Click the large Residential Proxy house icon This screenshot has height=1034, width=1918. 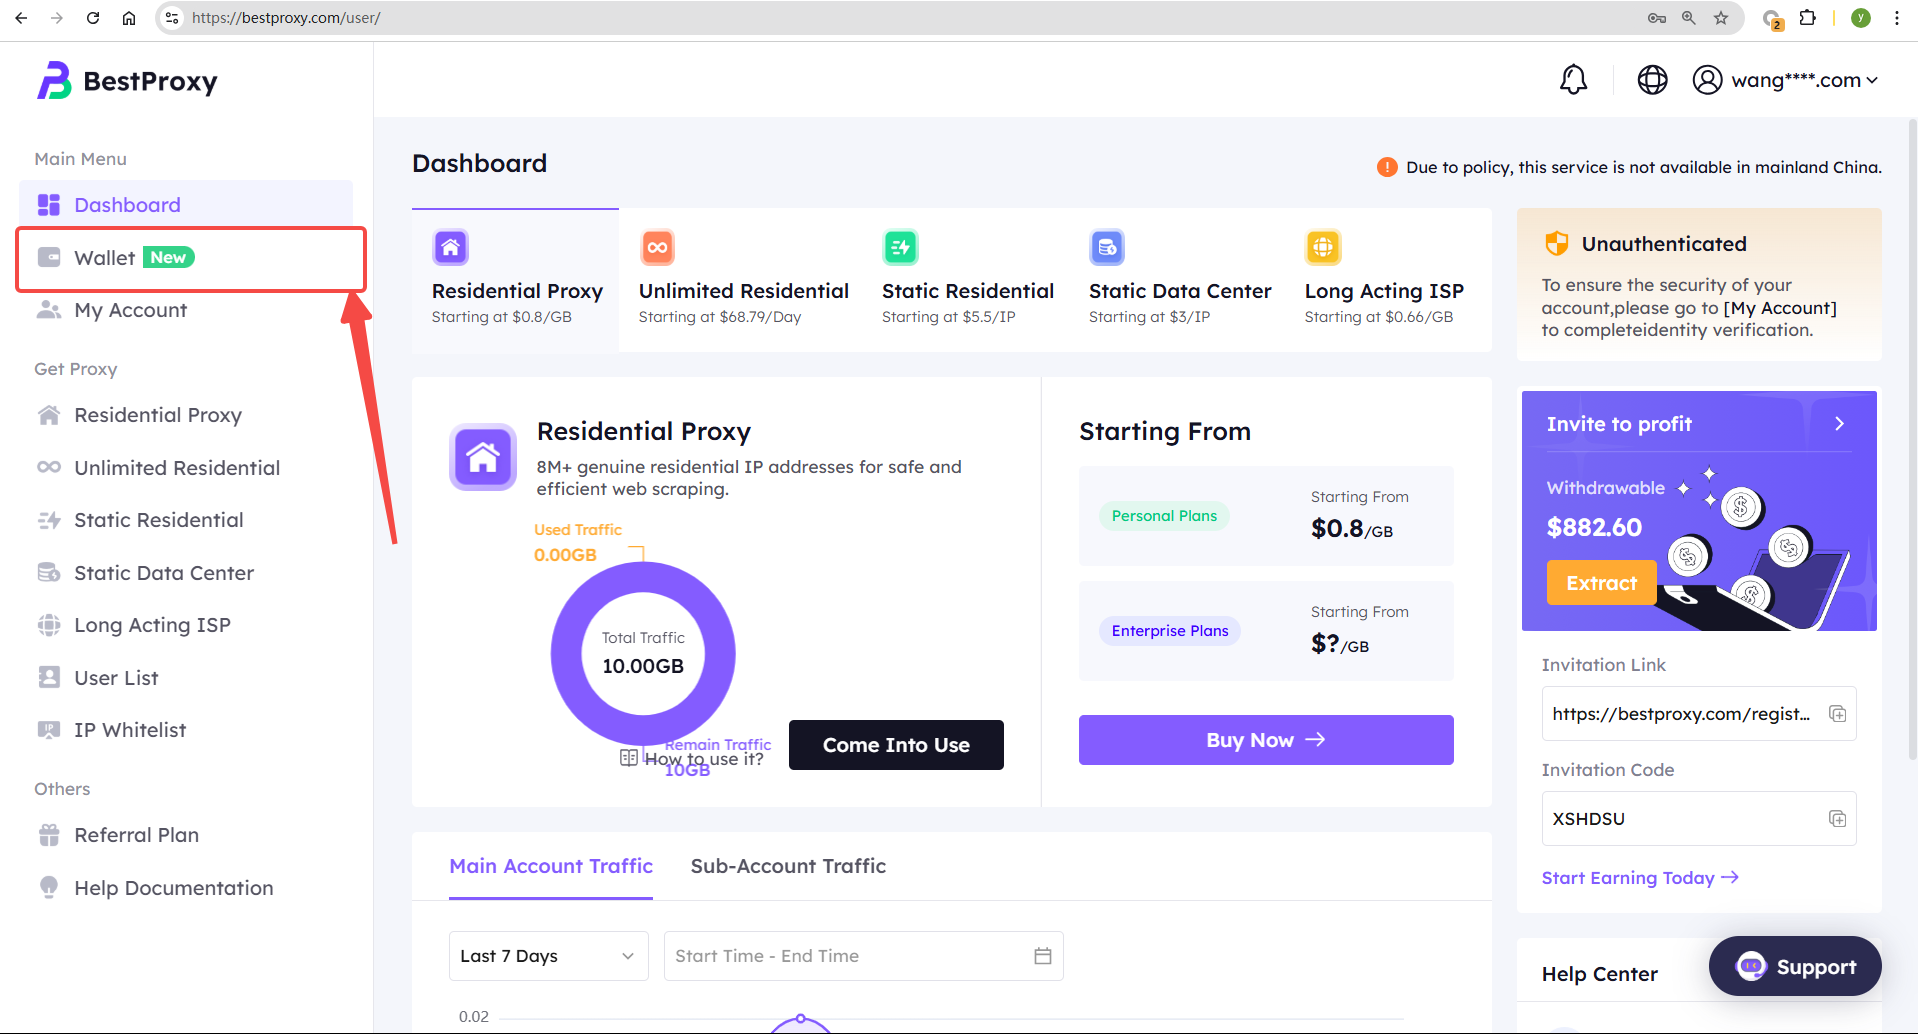[483, 457]
